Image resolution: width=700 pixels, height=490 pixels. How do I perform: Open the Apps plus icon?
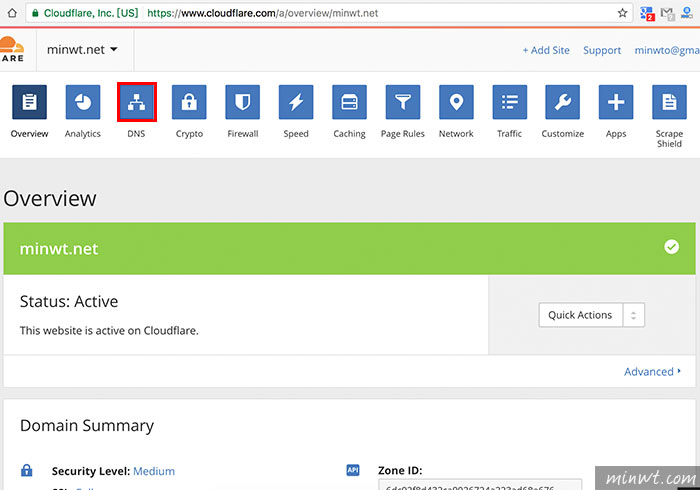pyautogui.click(x=616, y=102)
